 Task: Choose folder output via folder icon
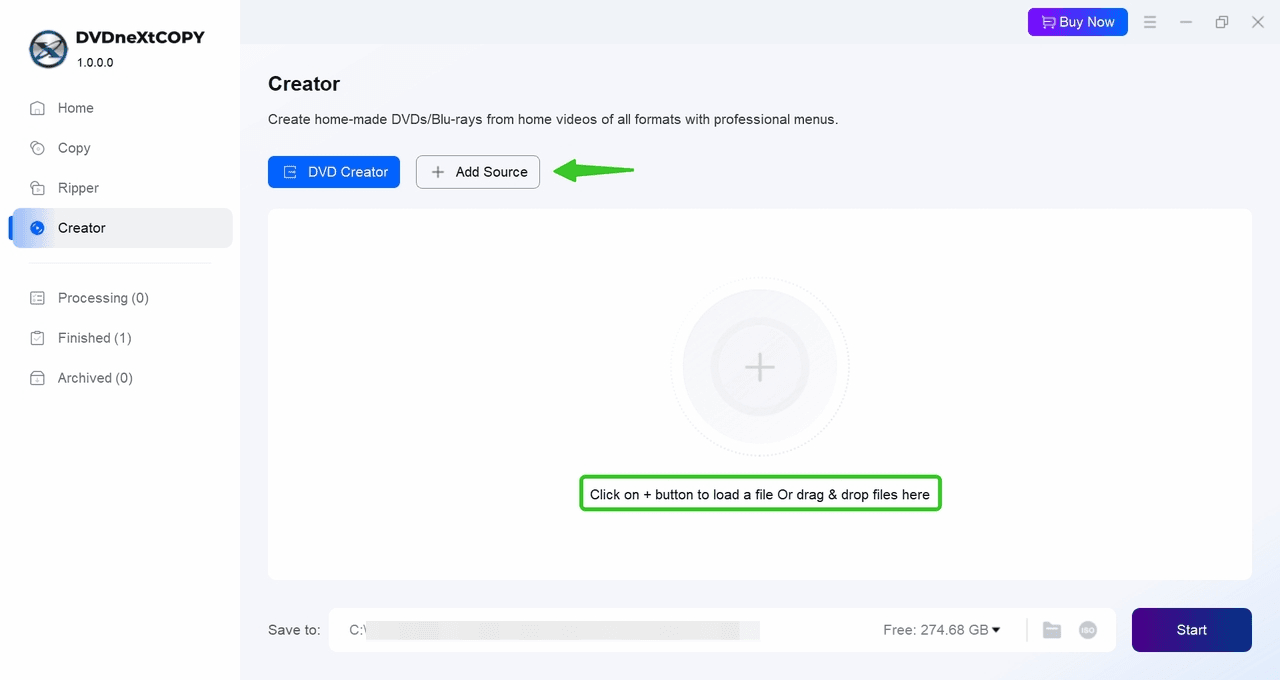(x=1052, y=630)
